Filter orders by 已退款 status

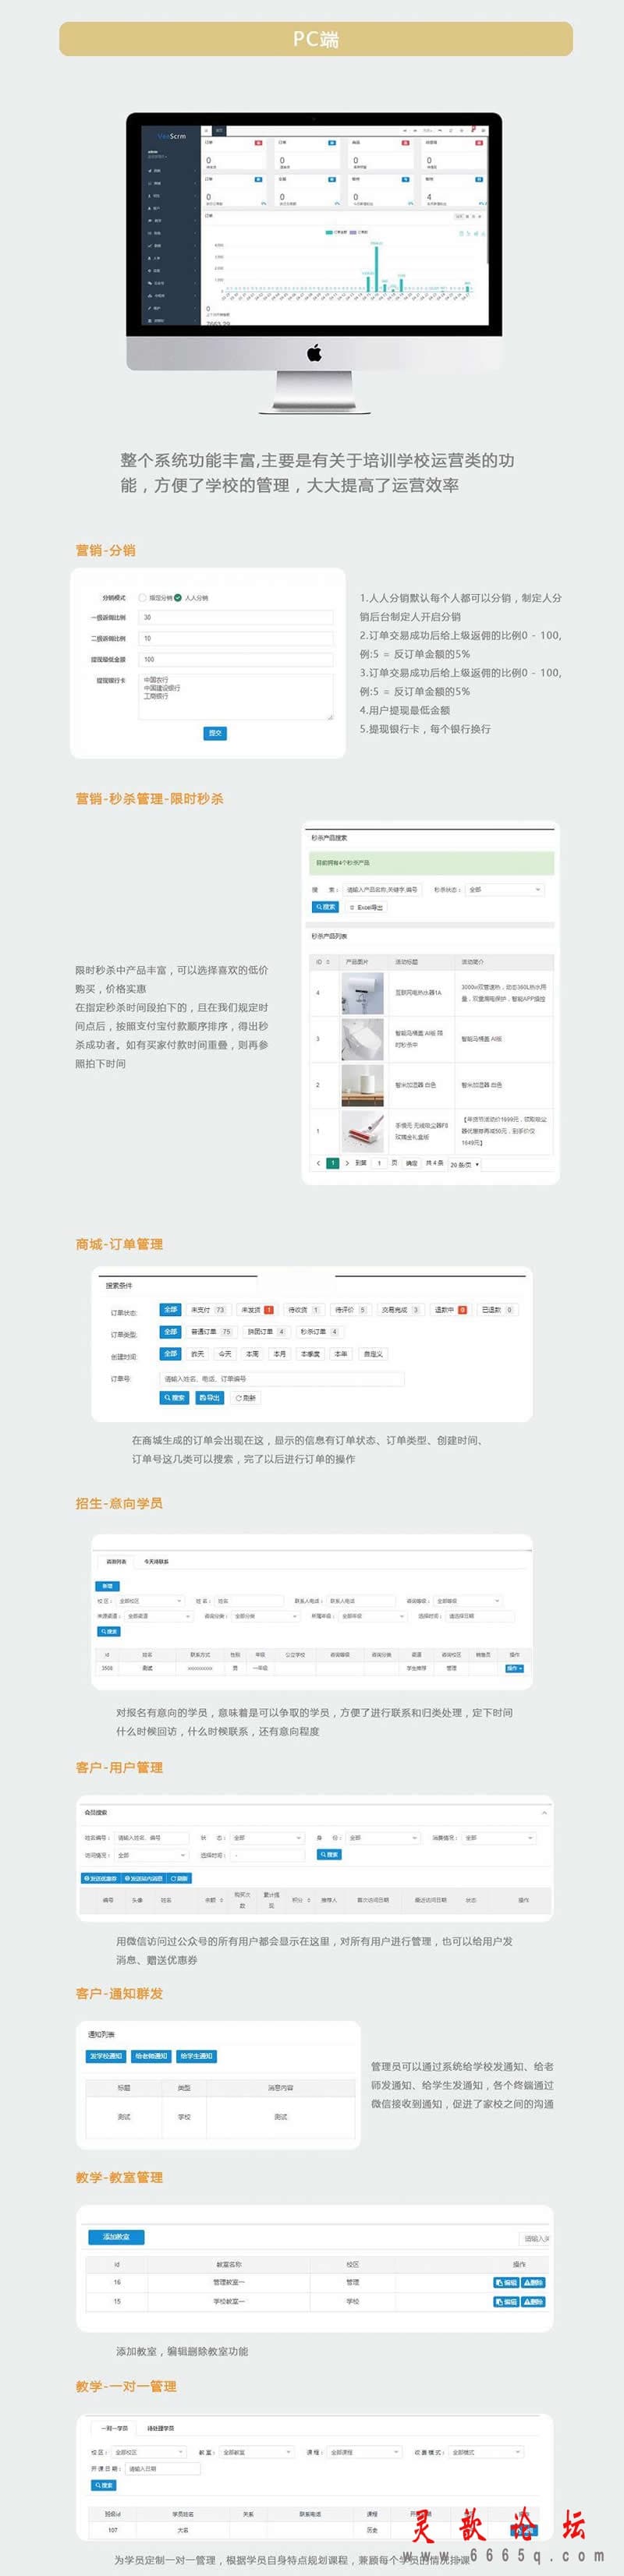tap(497, 1309)
